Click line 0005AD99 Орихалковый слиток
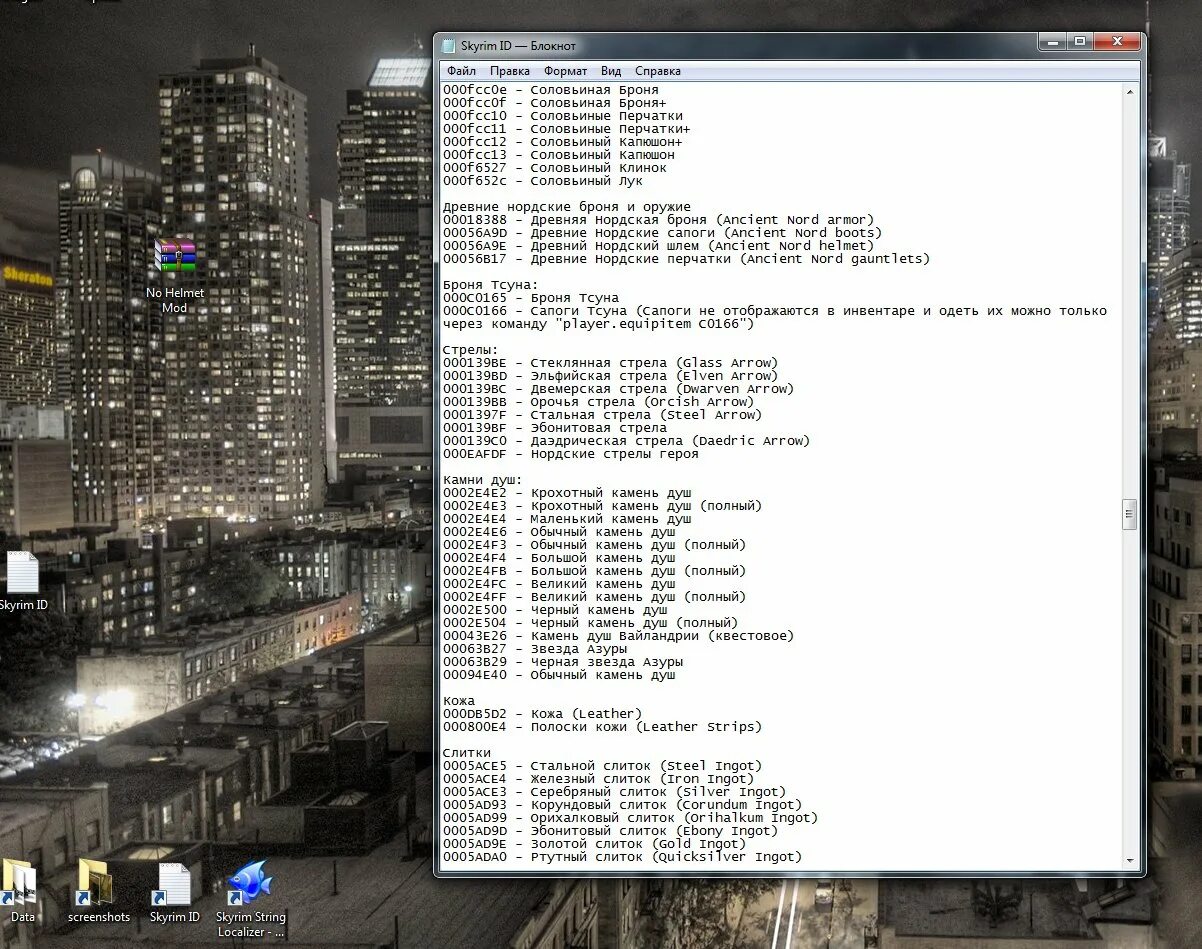Viewport: 1202px width, 949px height. [x=631, y=818]
